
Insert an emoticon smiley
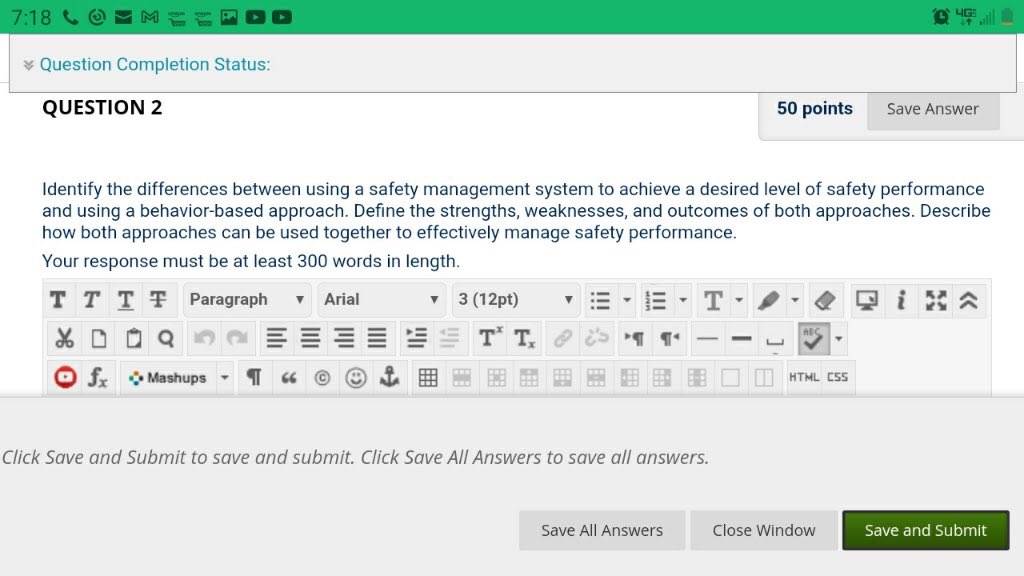coord(356,377)
